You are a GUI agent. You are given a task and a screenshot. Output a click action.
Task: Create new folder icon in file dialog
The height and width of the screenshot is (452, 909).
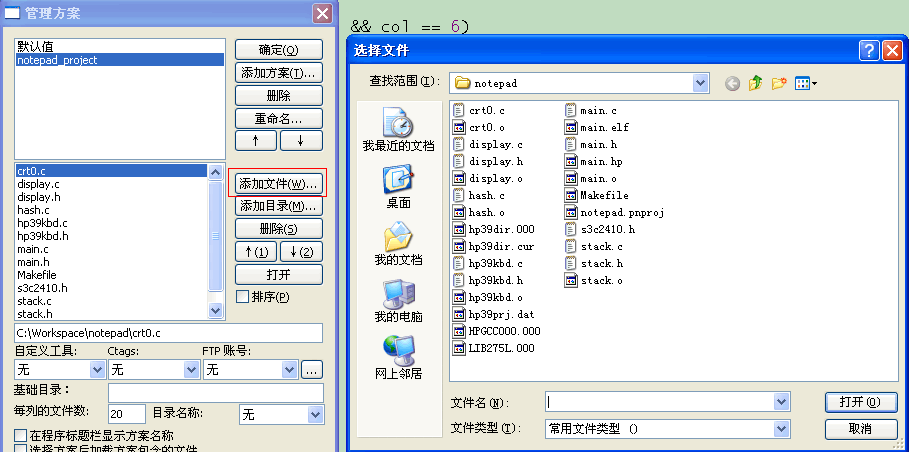779,83
